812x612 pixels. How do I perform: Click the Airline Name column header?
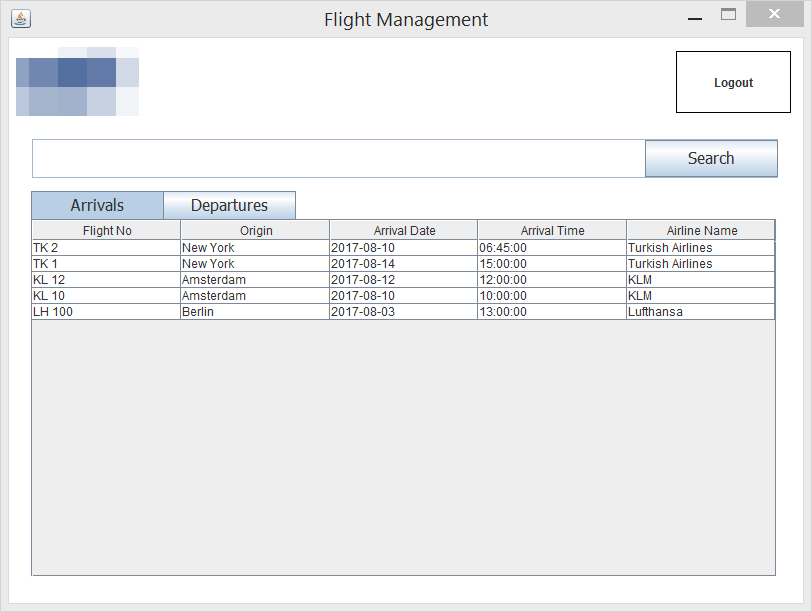(700, 230)
